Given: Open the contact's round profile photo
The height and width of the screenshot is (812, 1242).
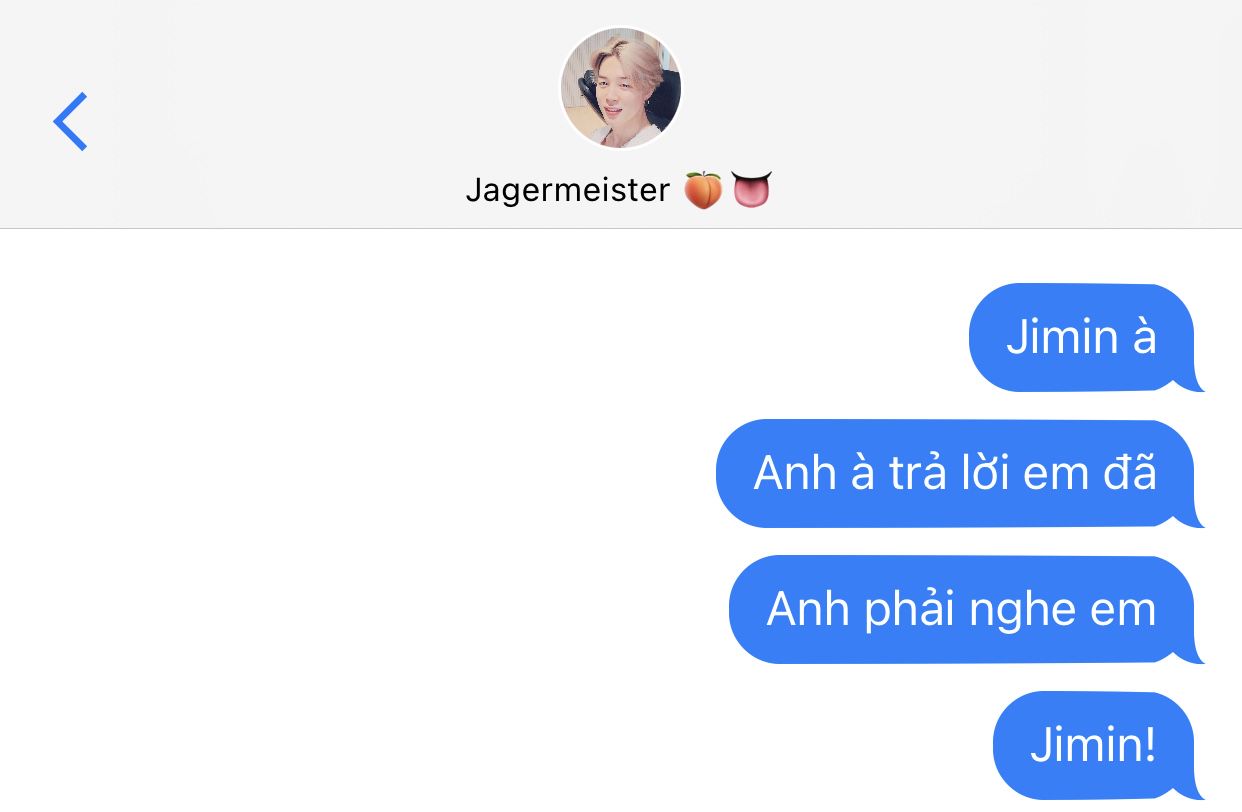Looking at the screenshot, I should click(620, 88).
